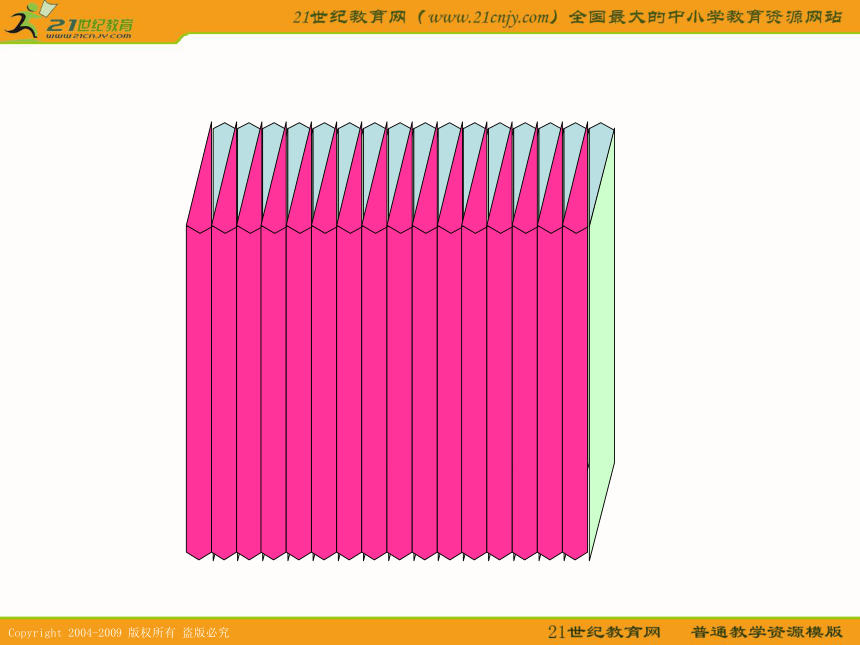Viewport: 860px width, 645px height.
Task: Open the www.21cnjy.com header link
Action: (x=489, y=17)
